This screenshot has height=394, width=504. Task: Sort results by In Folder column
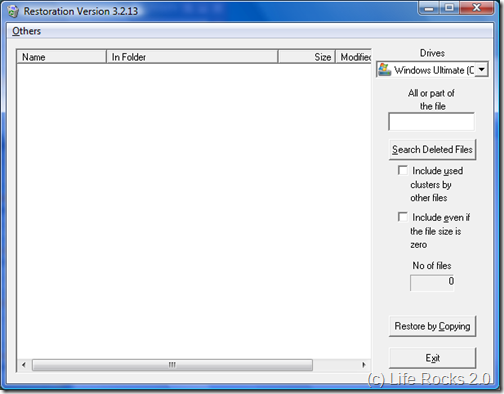(x=192, y=57)
